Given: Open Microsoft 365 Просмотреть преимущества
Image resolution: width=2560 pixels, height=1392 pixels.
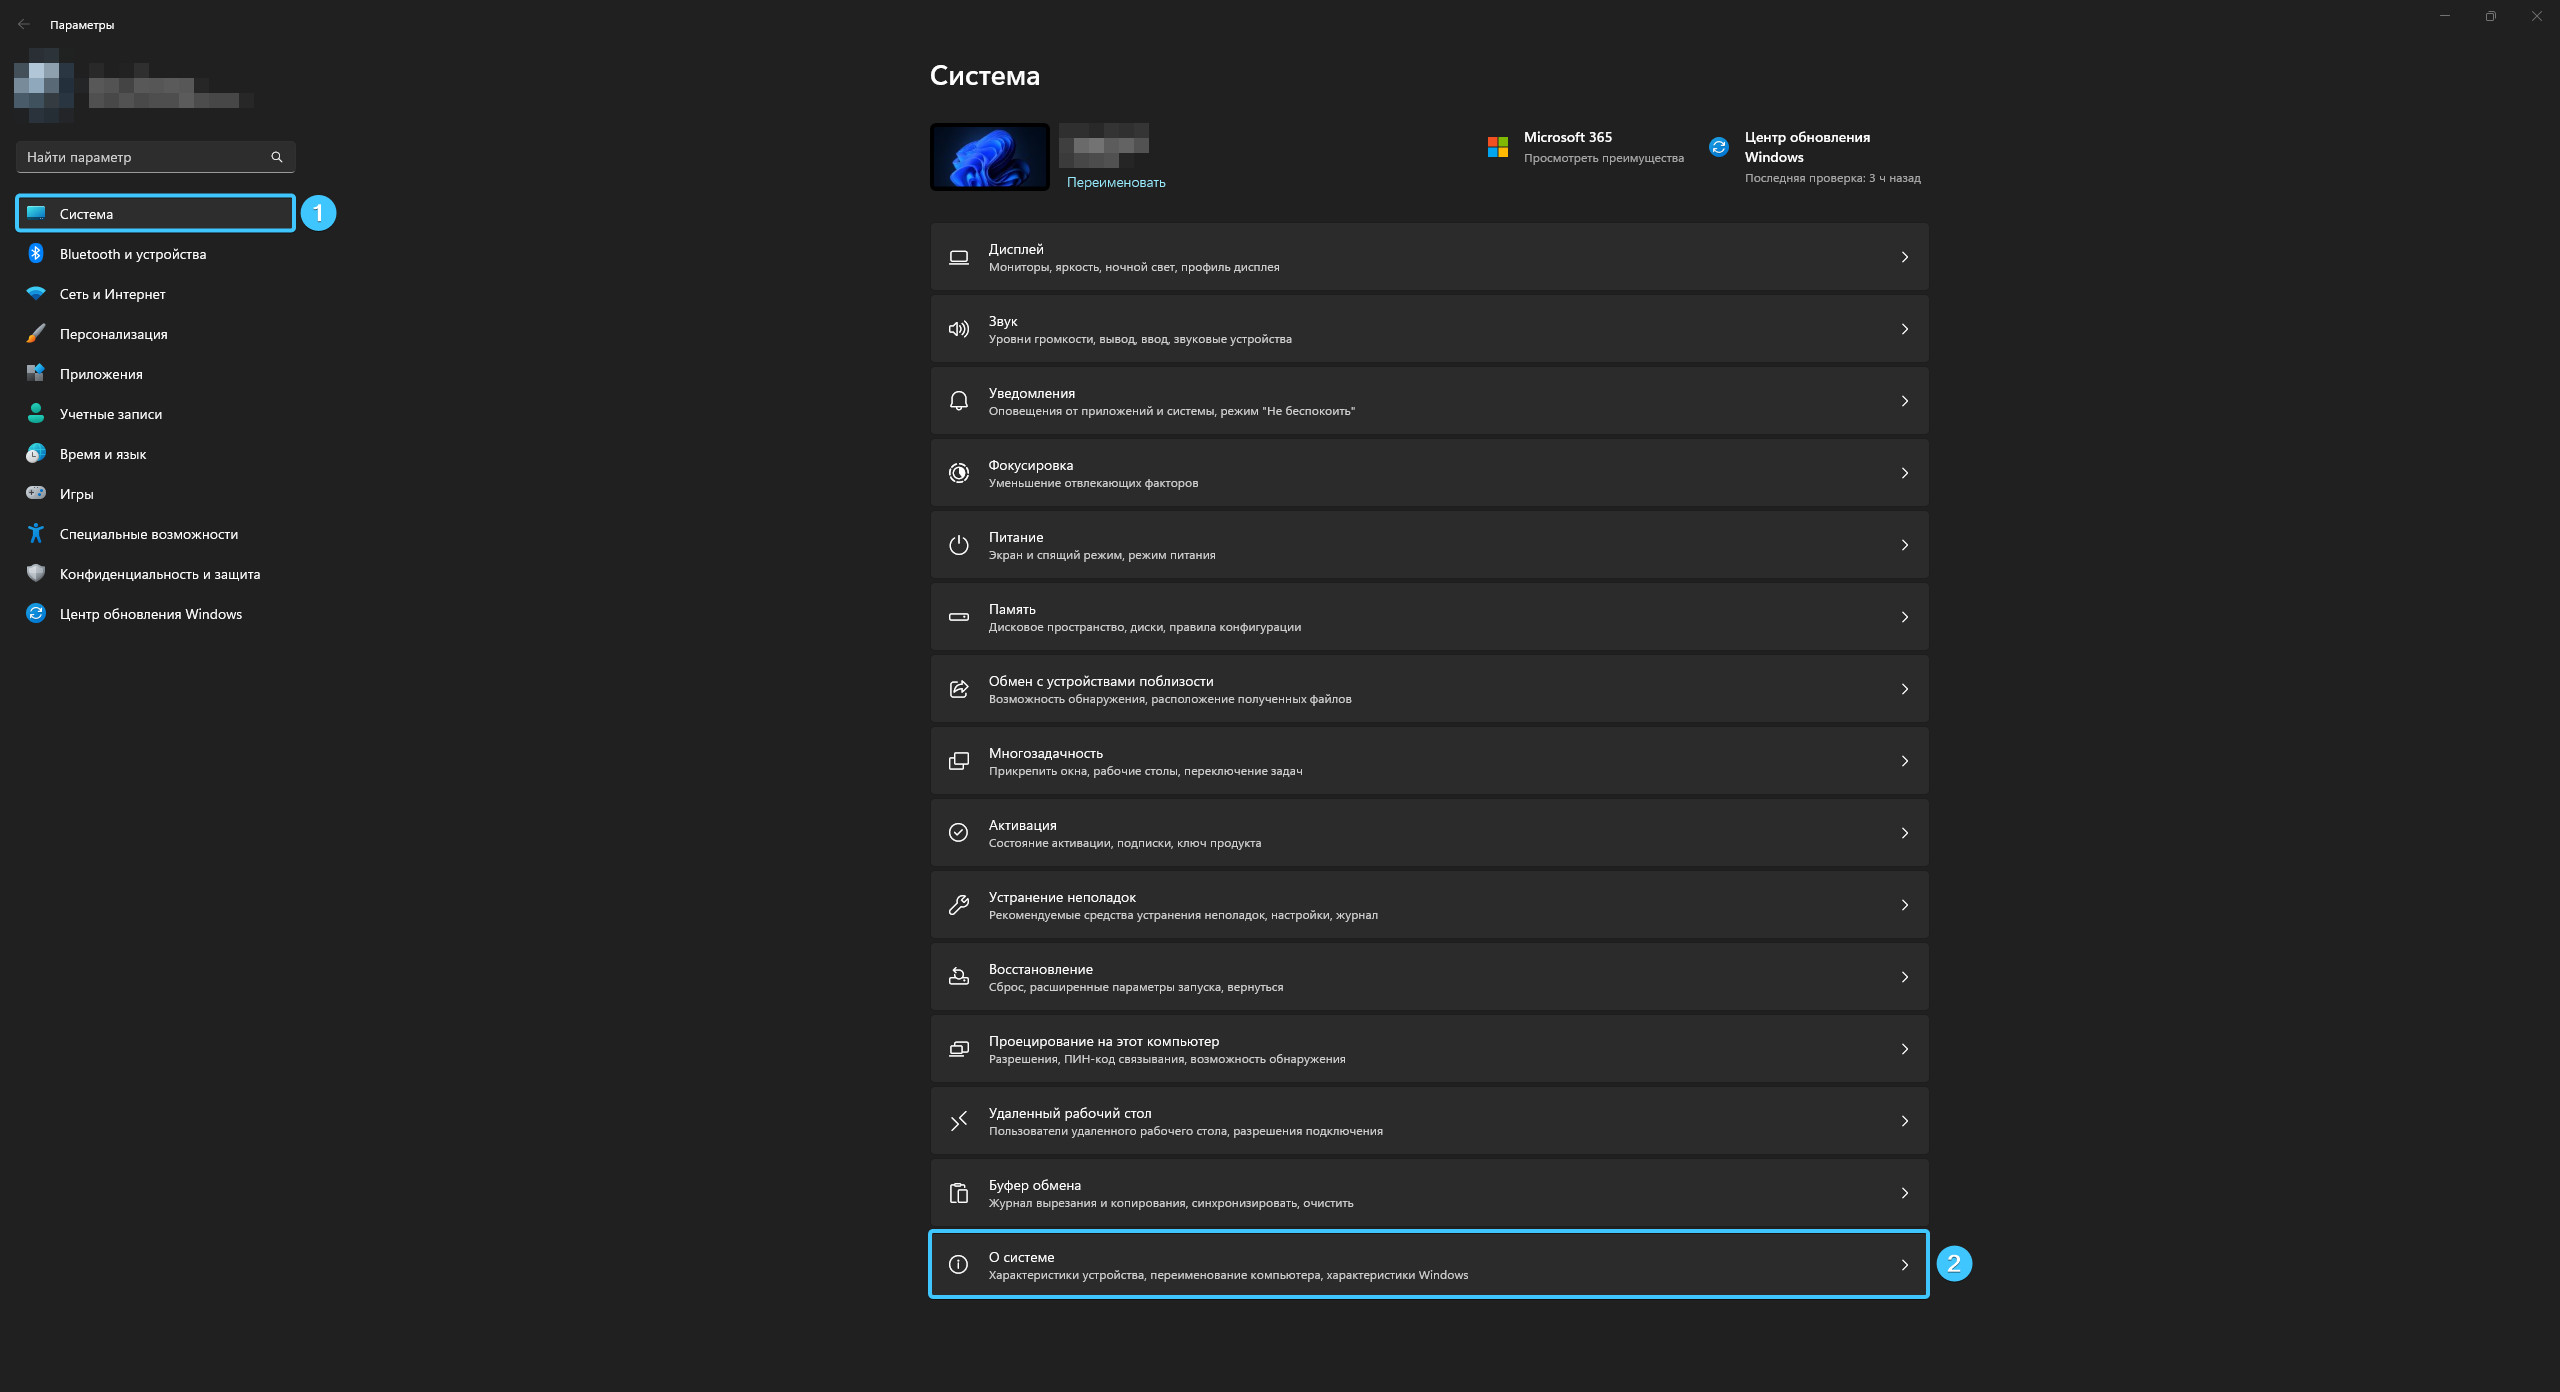Looking at the screenshot, I should tap(1586, 147).
